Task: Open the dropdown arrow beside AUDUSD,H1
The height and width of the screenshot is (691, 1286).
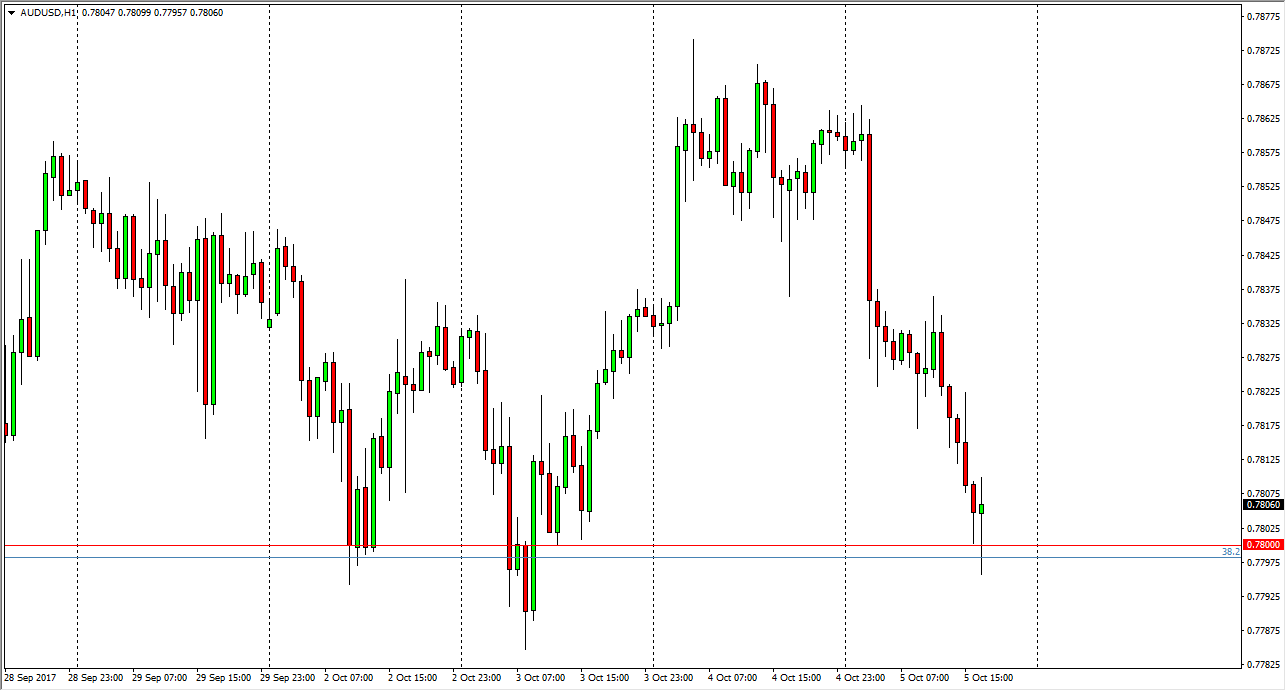Action: (11, 12)
